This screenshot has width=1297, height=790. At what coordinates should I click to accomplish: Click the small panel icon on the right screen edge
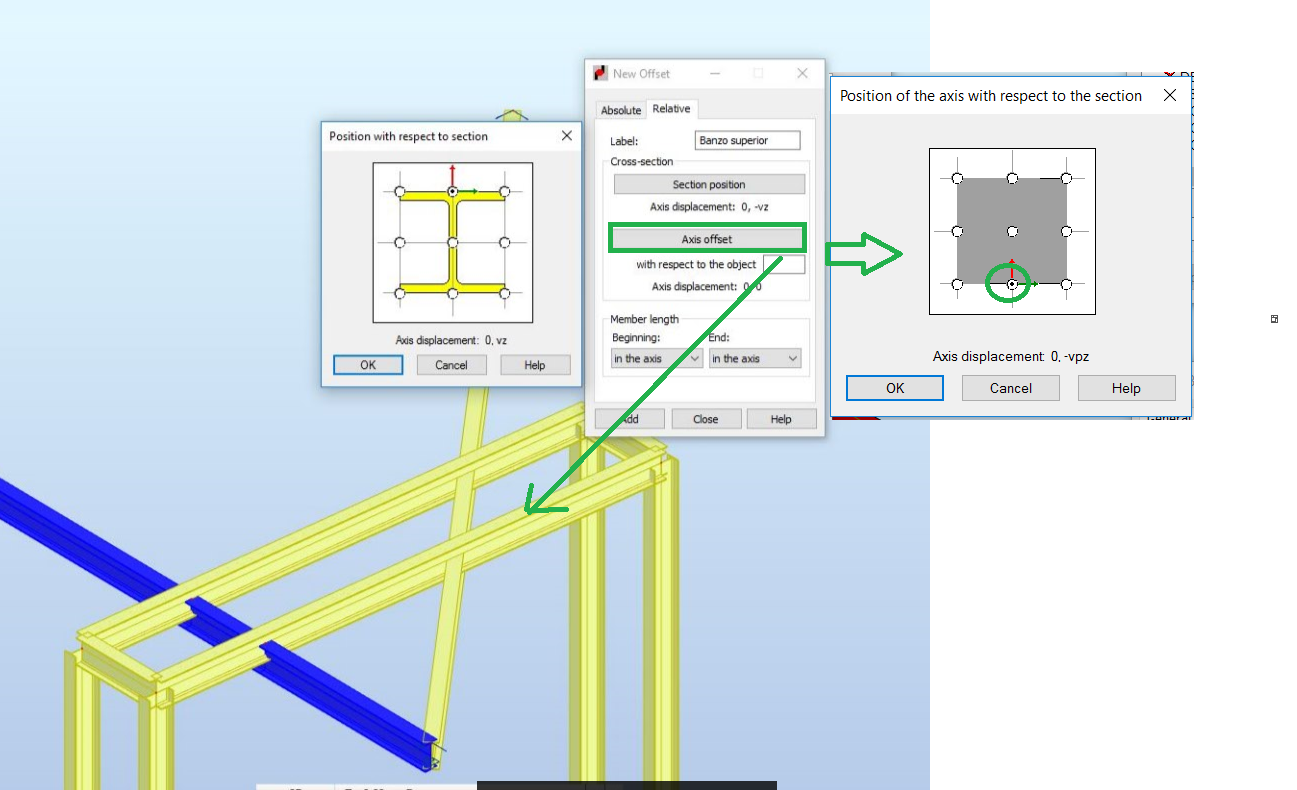pos(1274,318)
